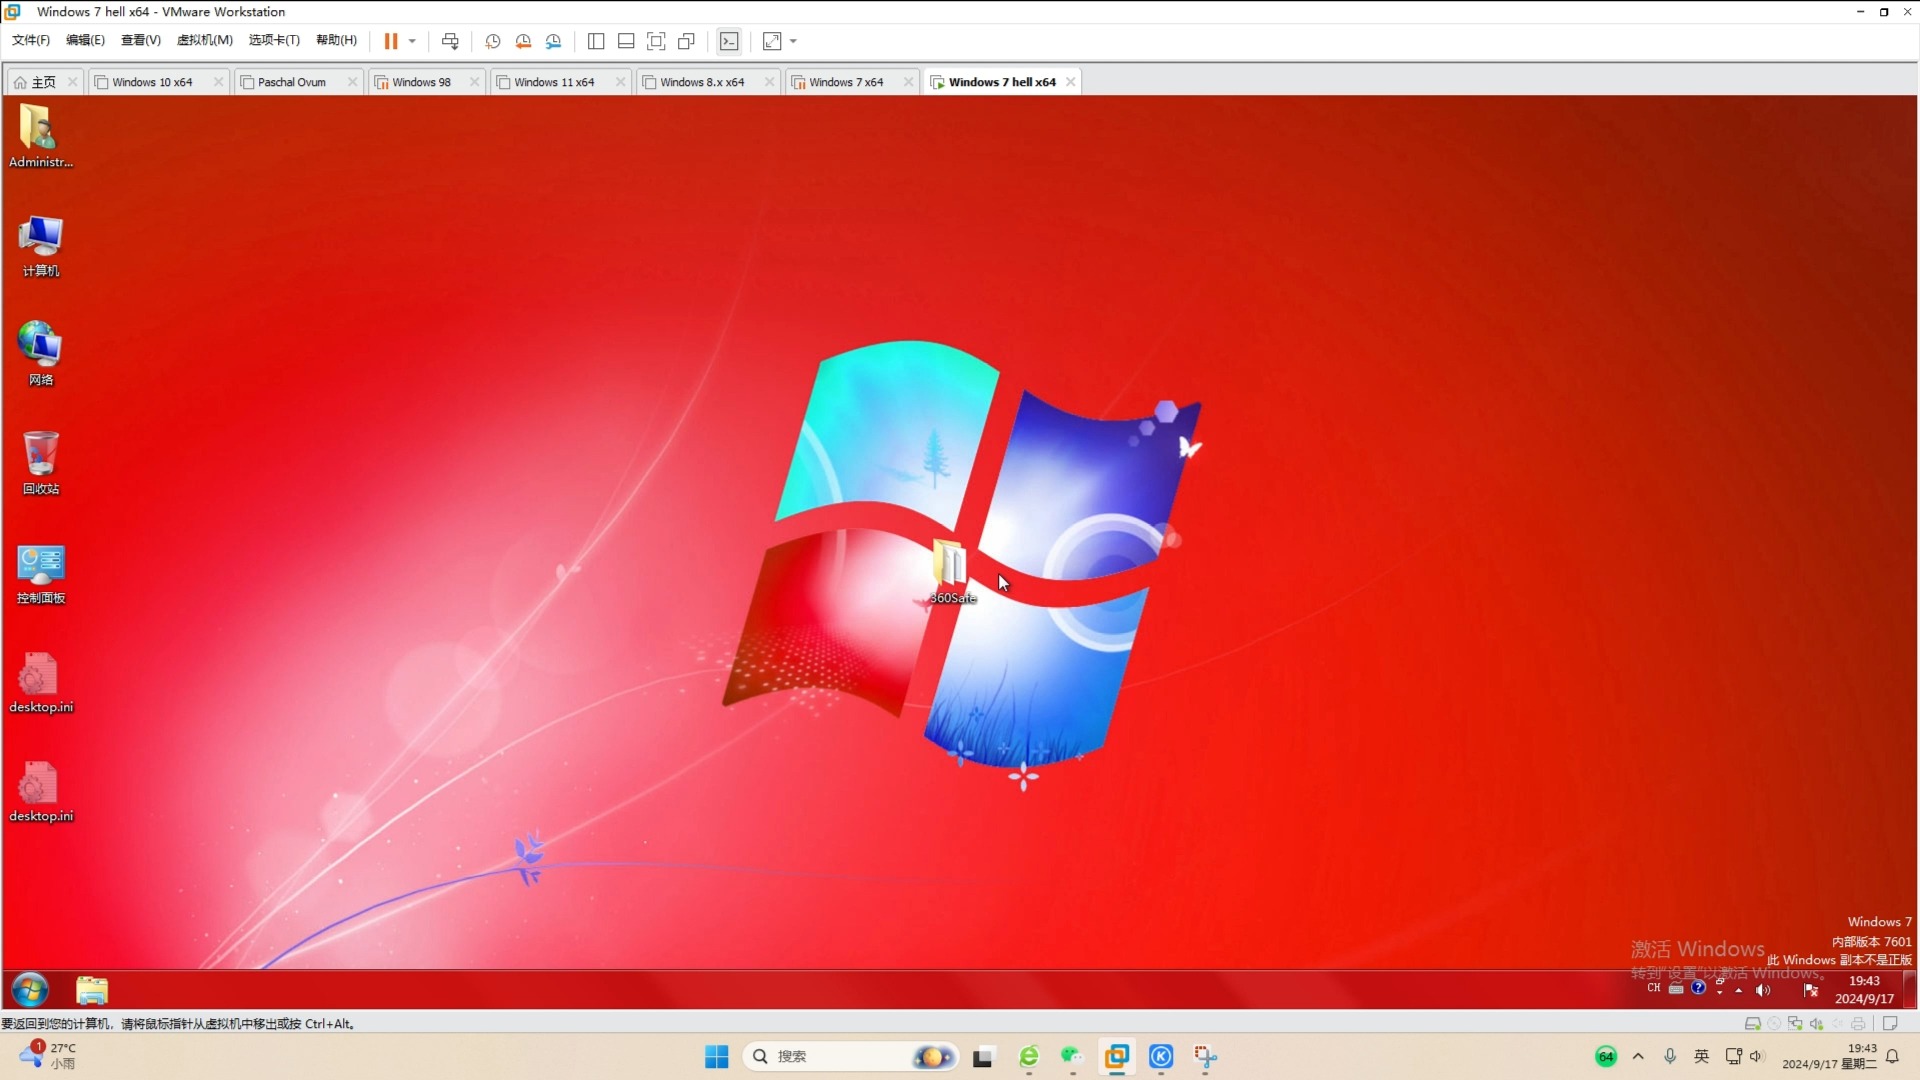1920x1080 pixels.
Task: Select the Administrator folder desktop icon
Action: click(41, 137)
